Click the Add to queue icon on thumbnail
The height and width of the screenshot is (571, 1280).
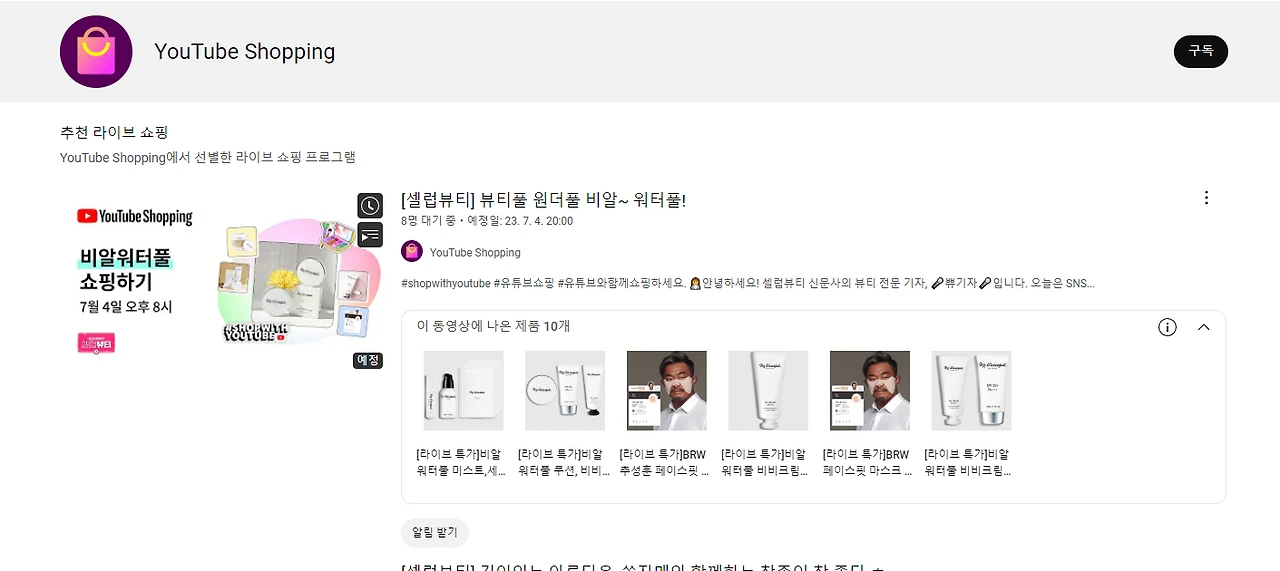370,235
